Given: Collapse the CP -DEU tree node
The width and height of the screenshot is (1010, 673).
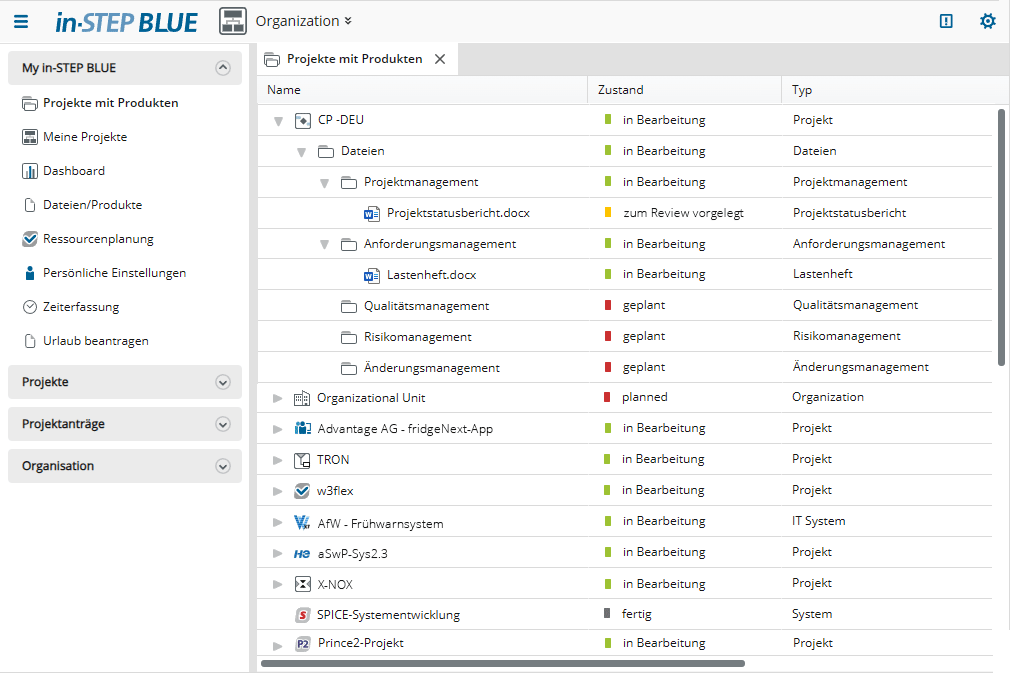Looking at the screenshot, I should 279,121.
